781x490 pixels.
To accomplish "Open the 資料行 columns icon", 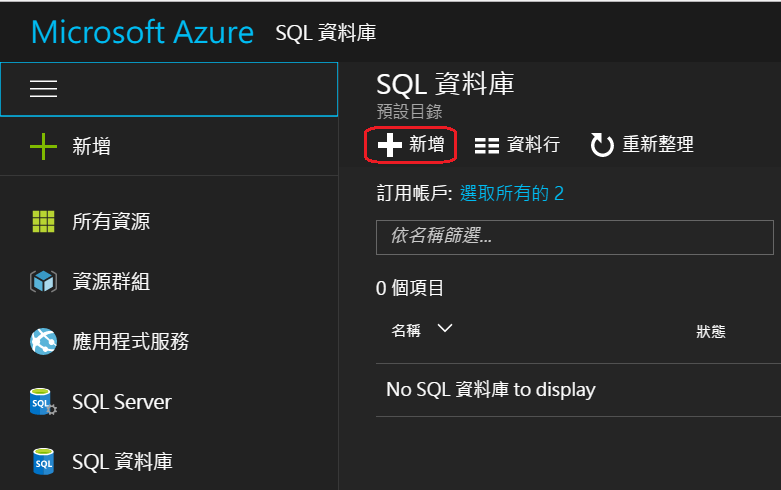I will [x=487, y=146].
